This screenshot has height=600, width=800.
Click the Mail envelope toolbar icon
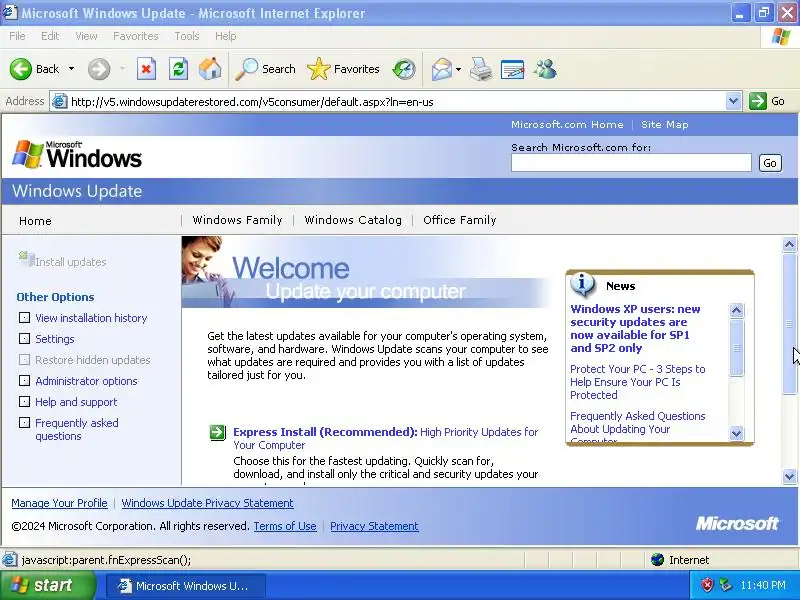(441, 69)
